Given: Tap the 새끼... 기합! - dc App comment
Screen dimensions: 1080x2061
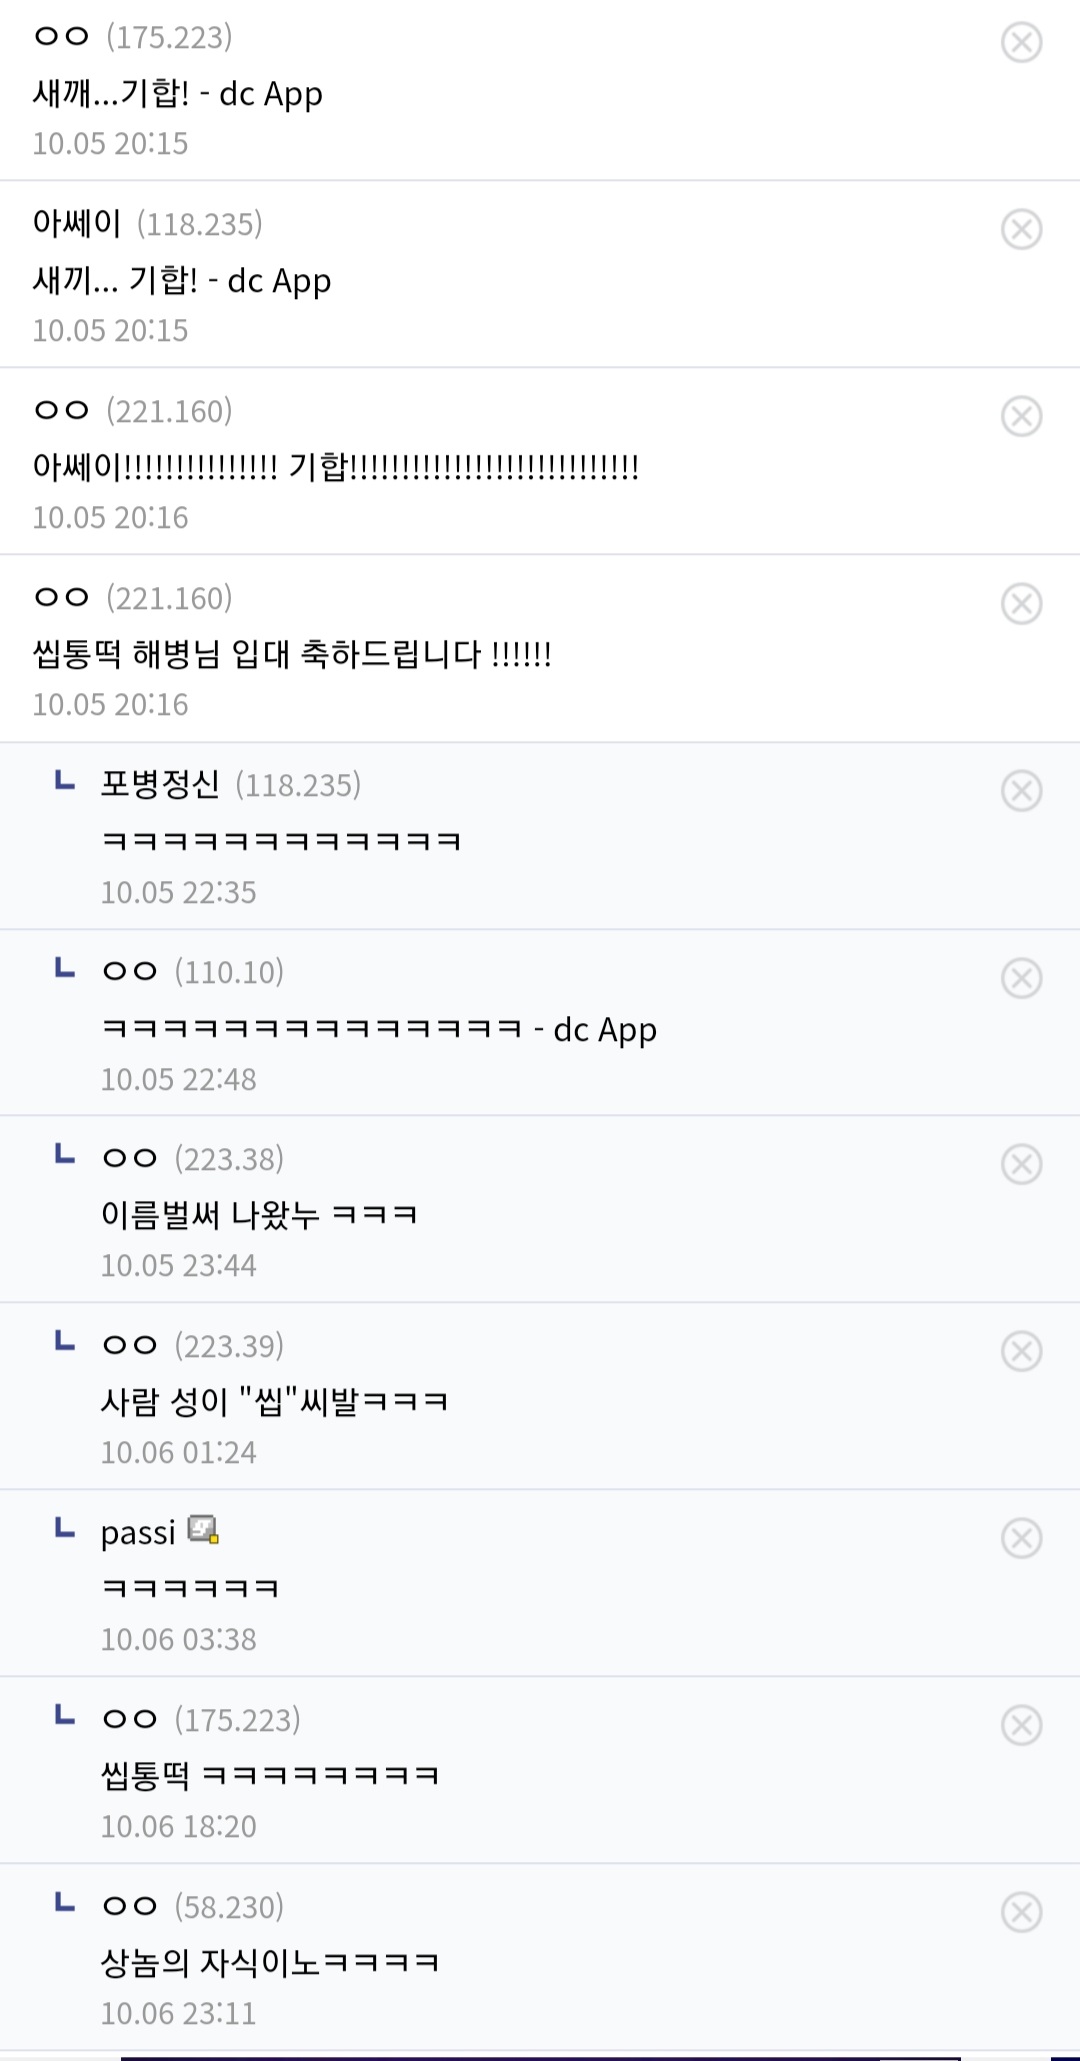Looking at the screenshot, I should click(x=182, y=281).
